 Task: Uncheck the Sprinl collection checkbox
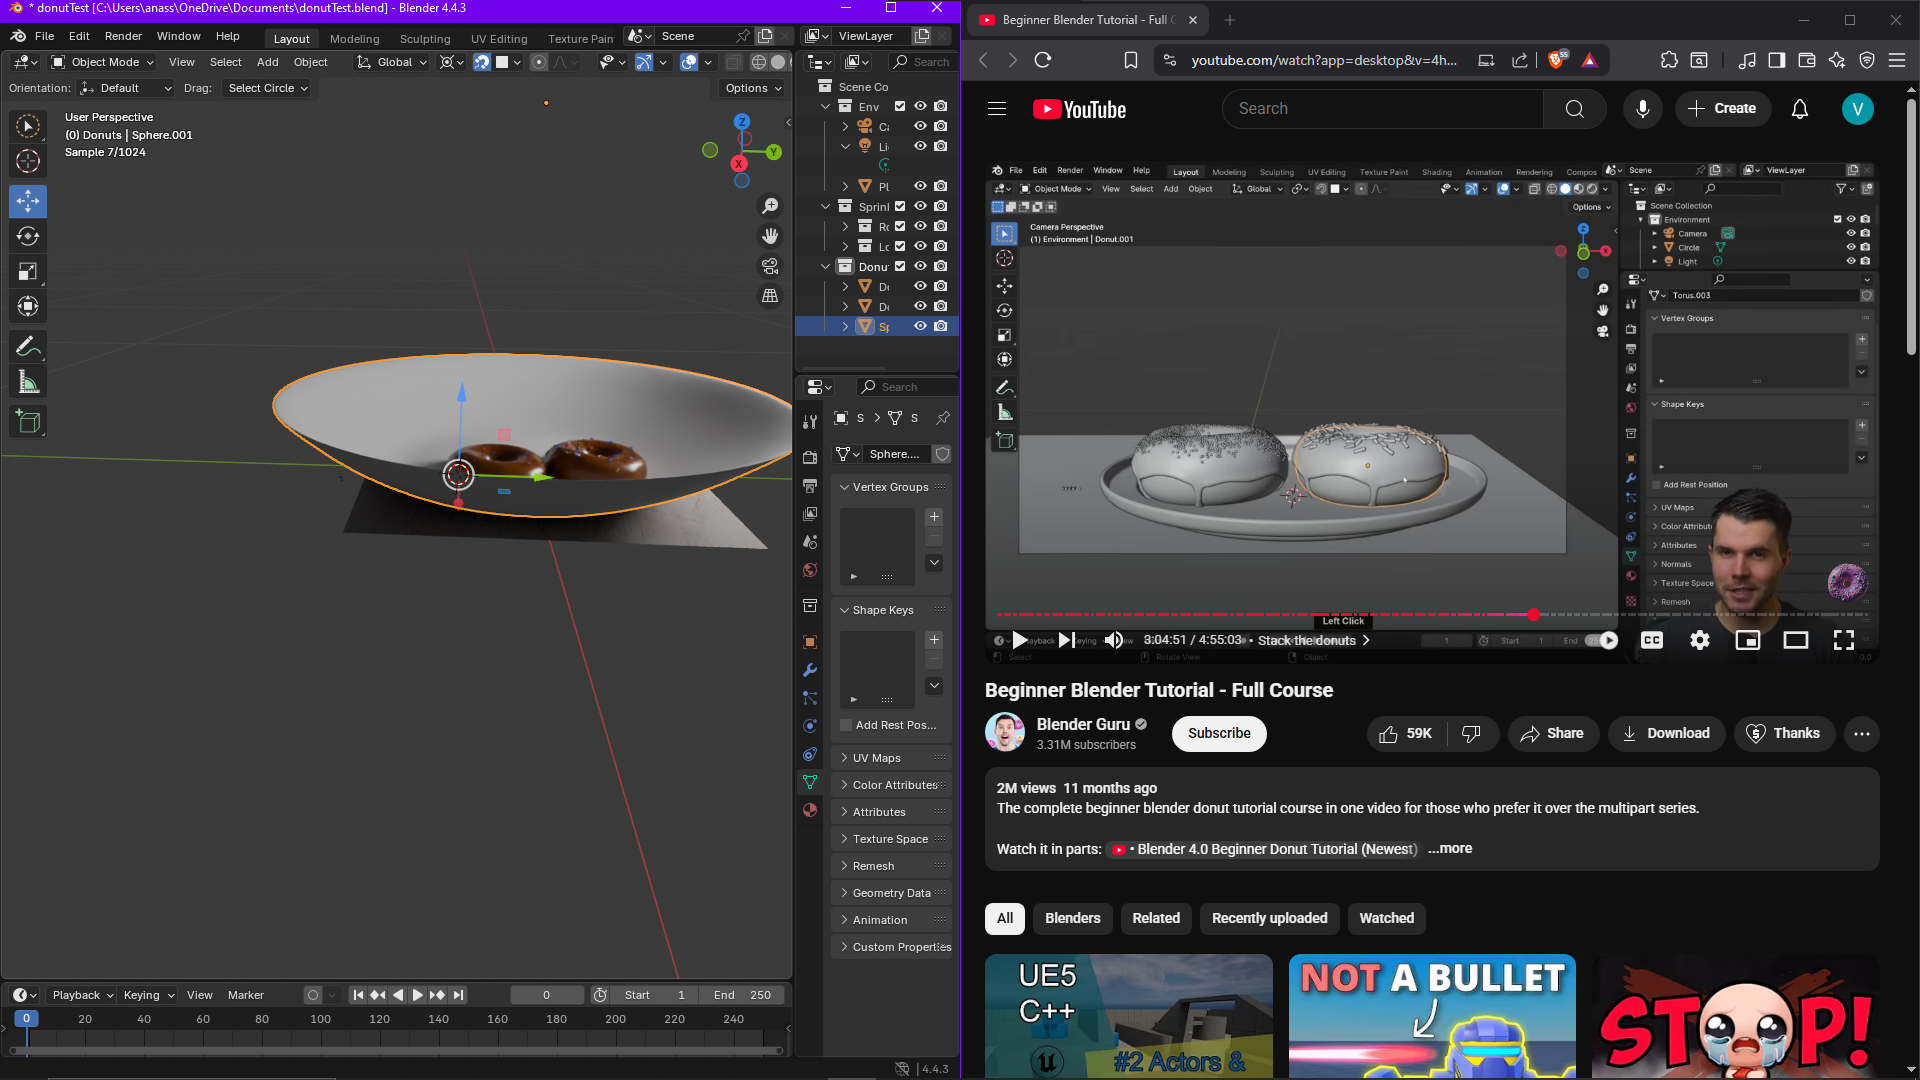pos(900,206)
